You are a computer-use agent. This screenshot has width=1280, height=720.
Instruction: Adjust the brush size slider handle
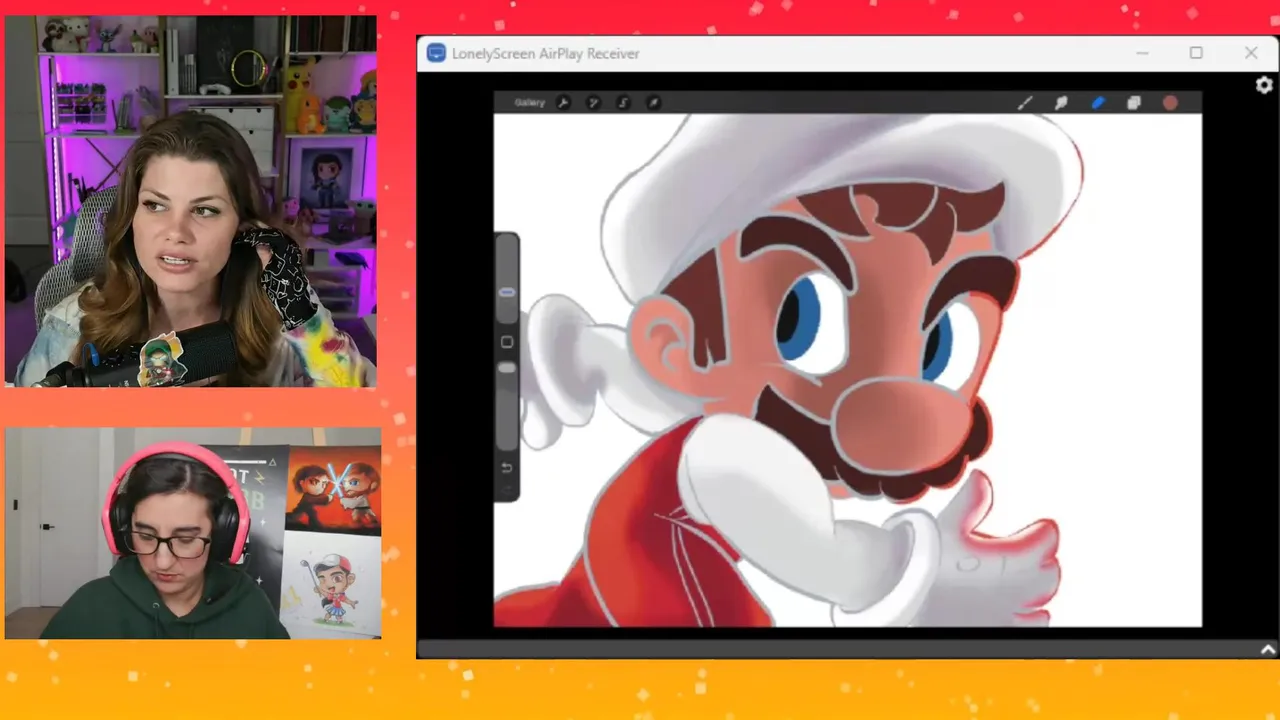tap(507, 292)
